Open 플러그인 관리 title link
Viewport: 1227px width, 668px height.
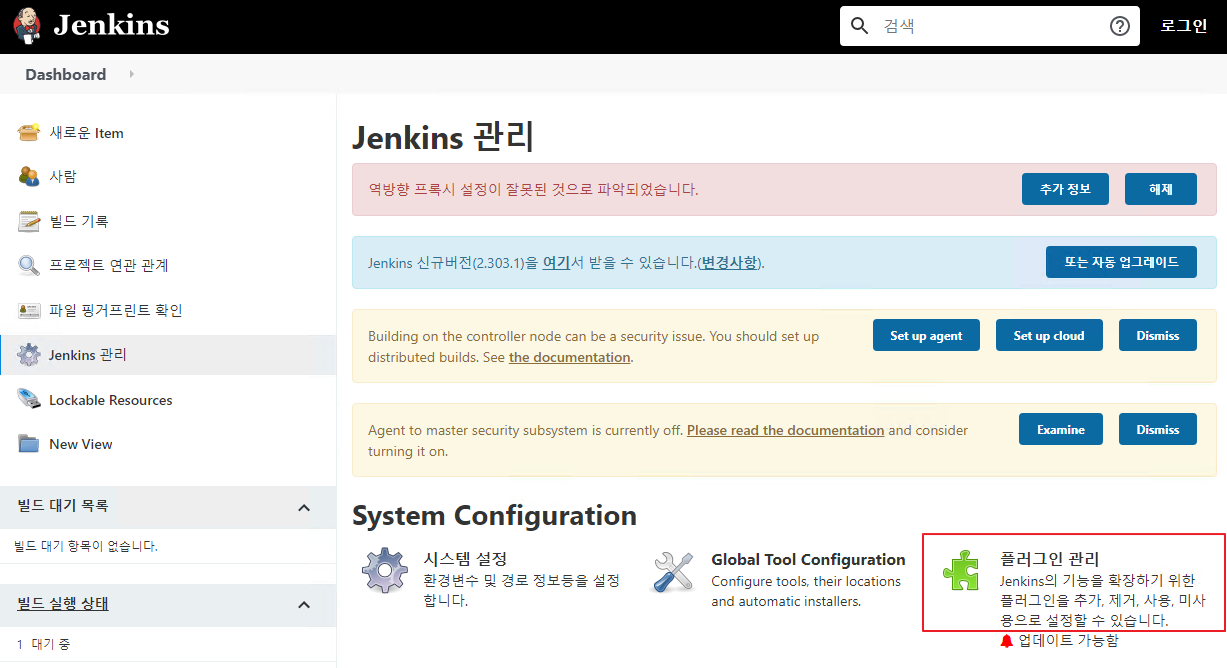[1049, 559]
